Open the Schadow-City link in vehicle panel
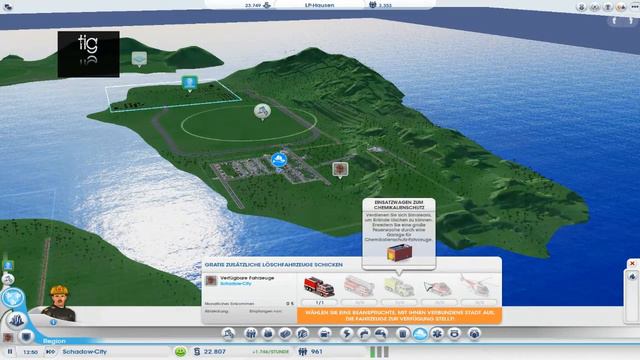Viewport: 640px width, 360px height. pos(236,283)
